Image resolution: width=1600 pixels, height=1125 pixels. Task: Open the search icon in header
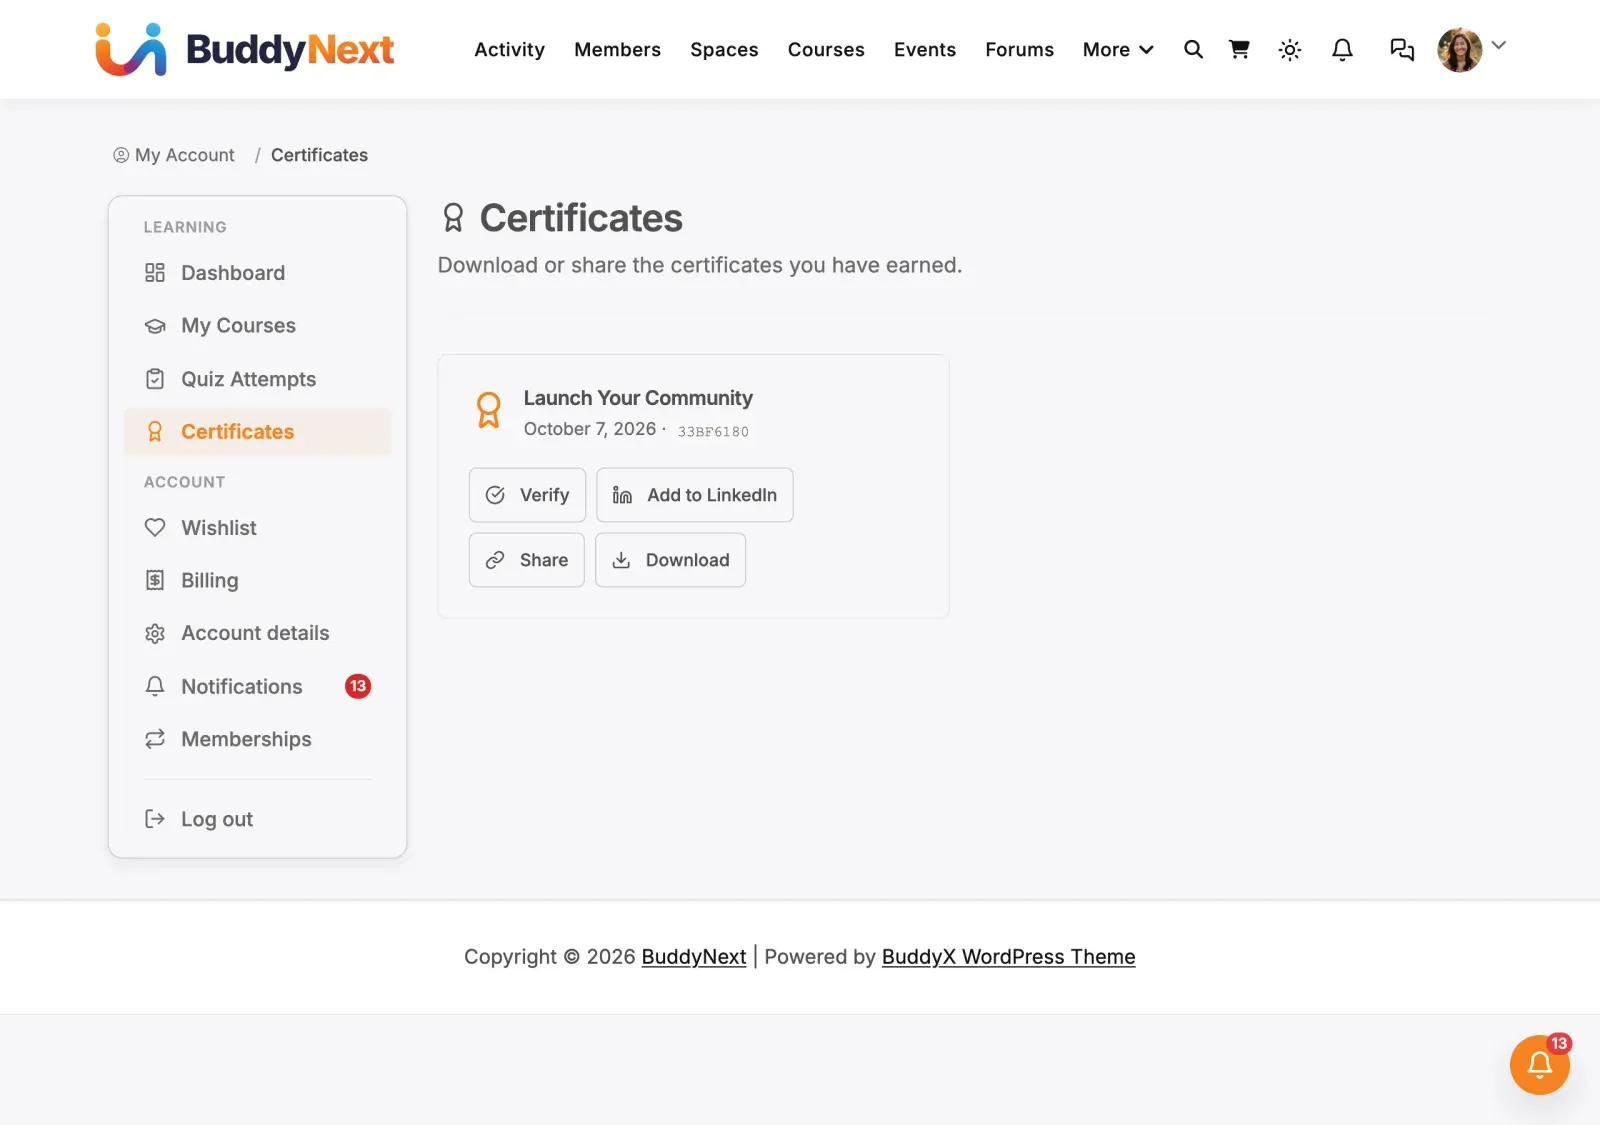[1193, 49]
